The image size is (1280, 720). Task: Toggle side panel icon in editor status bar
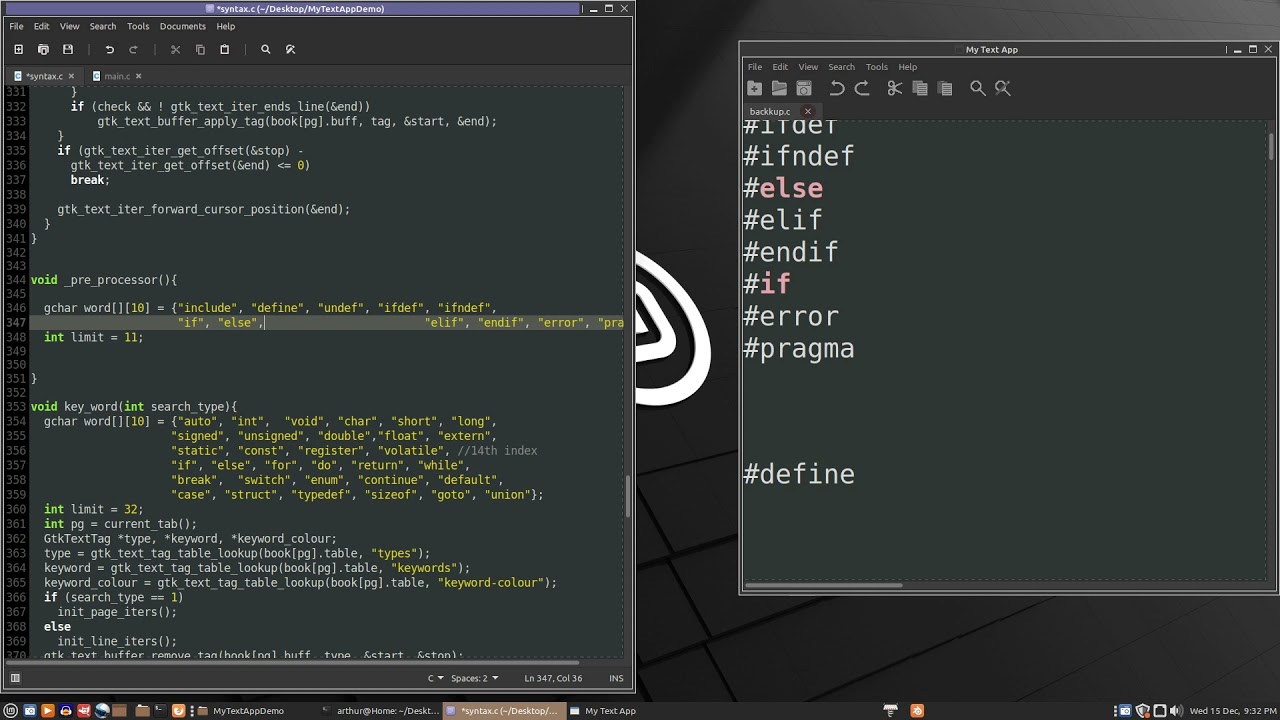[x=15, y=678]
